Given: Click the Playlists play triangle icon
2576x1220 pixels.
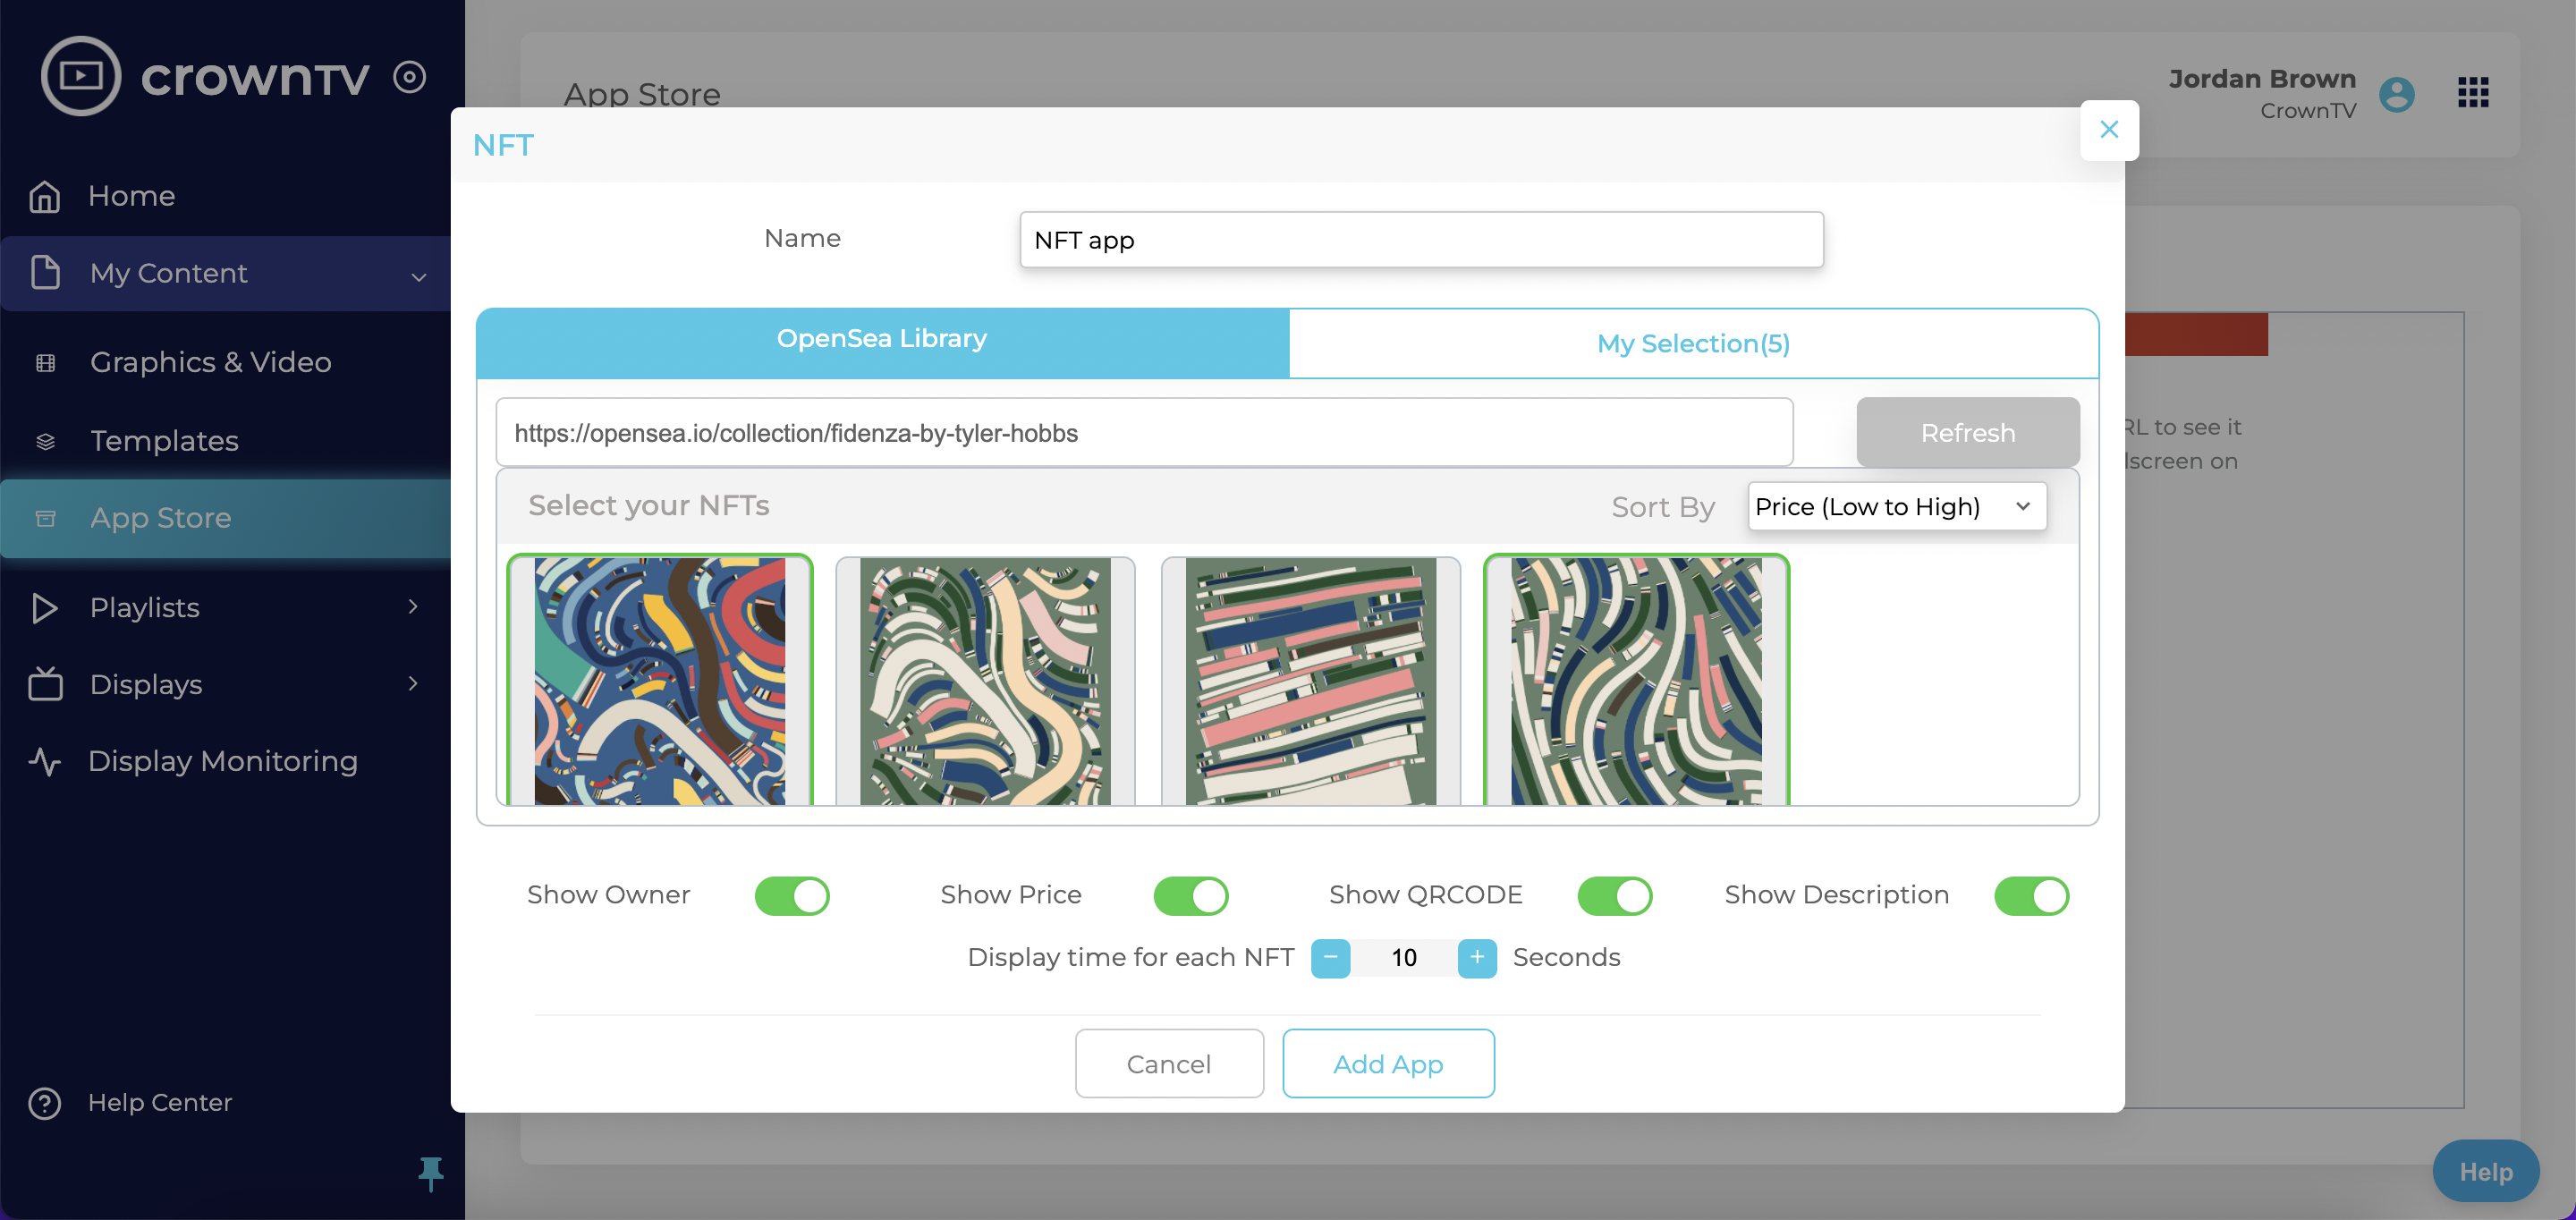Looking at the screenshot, I should pos(45,608).
